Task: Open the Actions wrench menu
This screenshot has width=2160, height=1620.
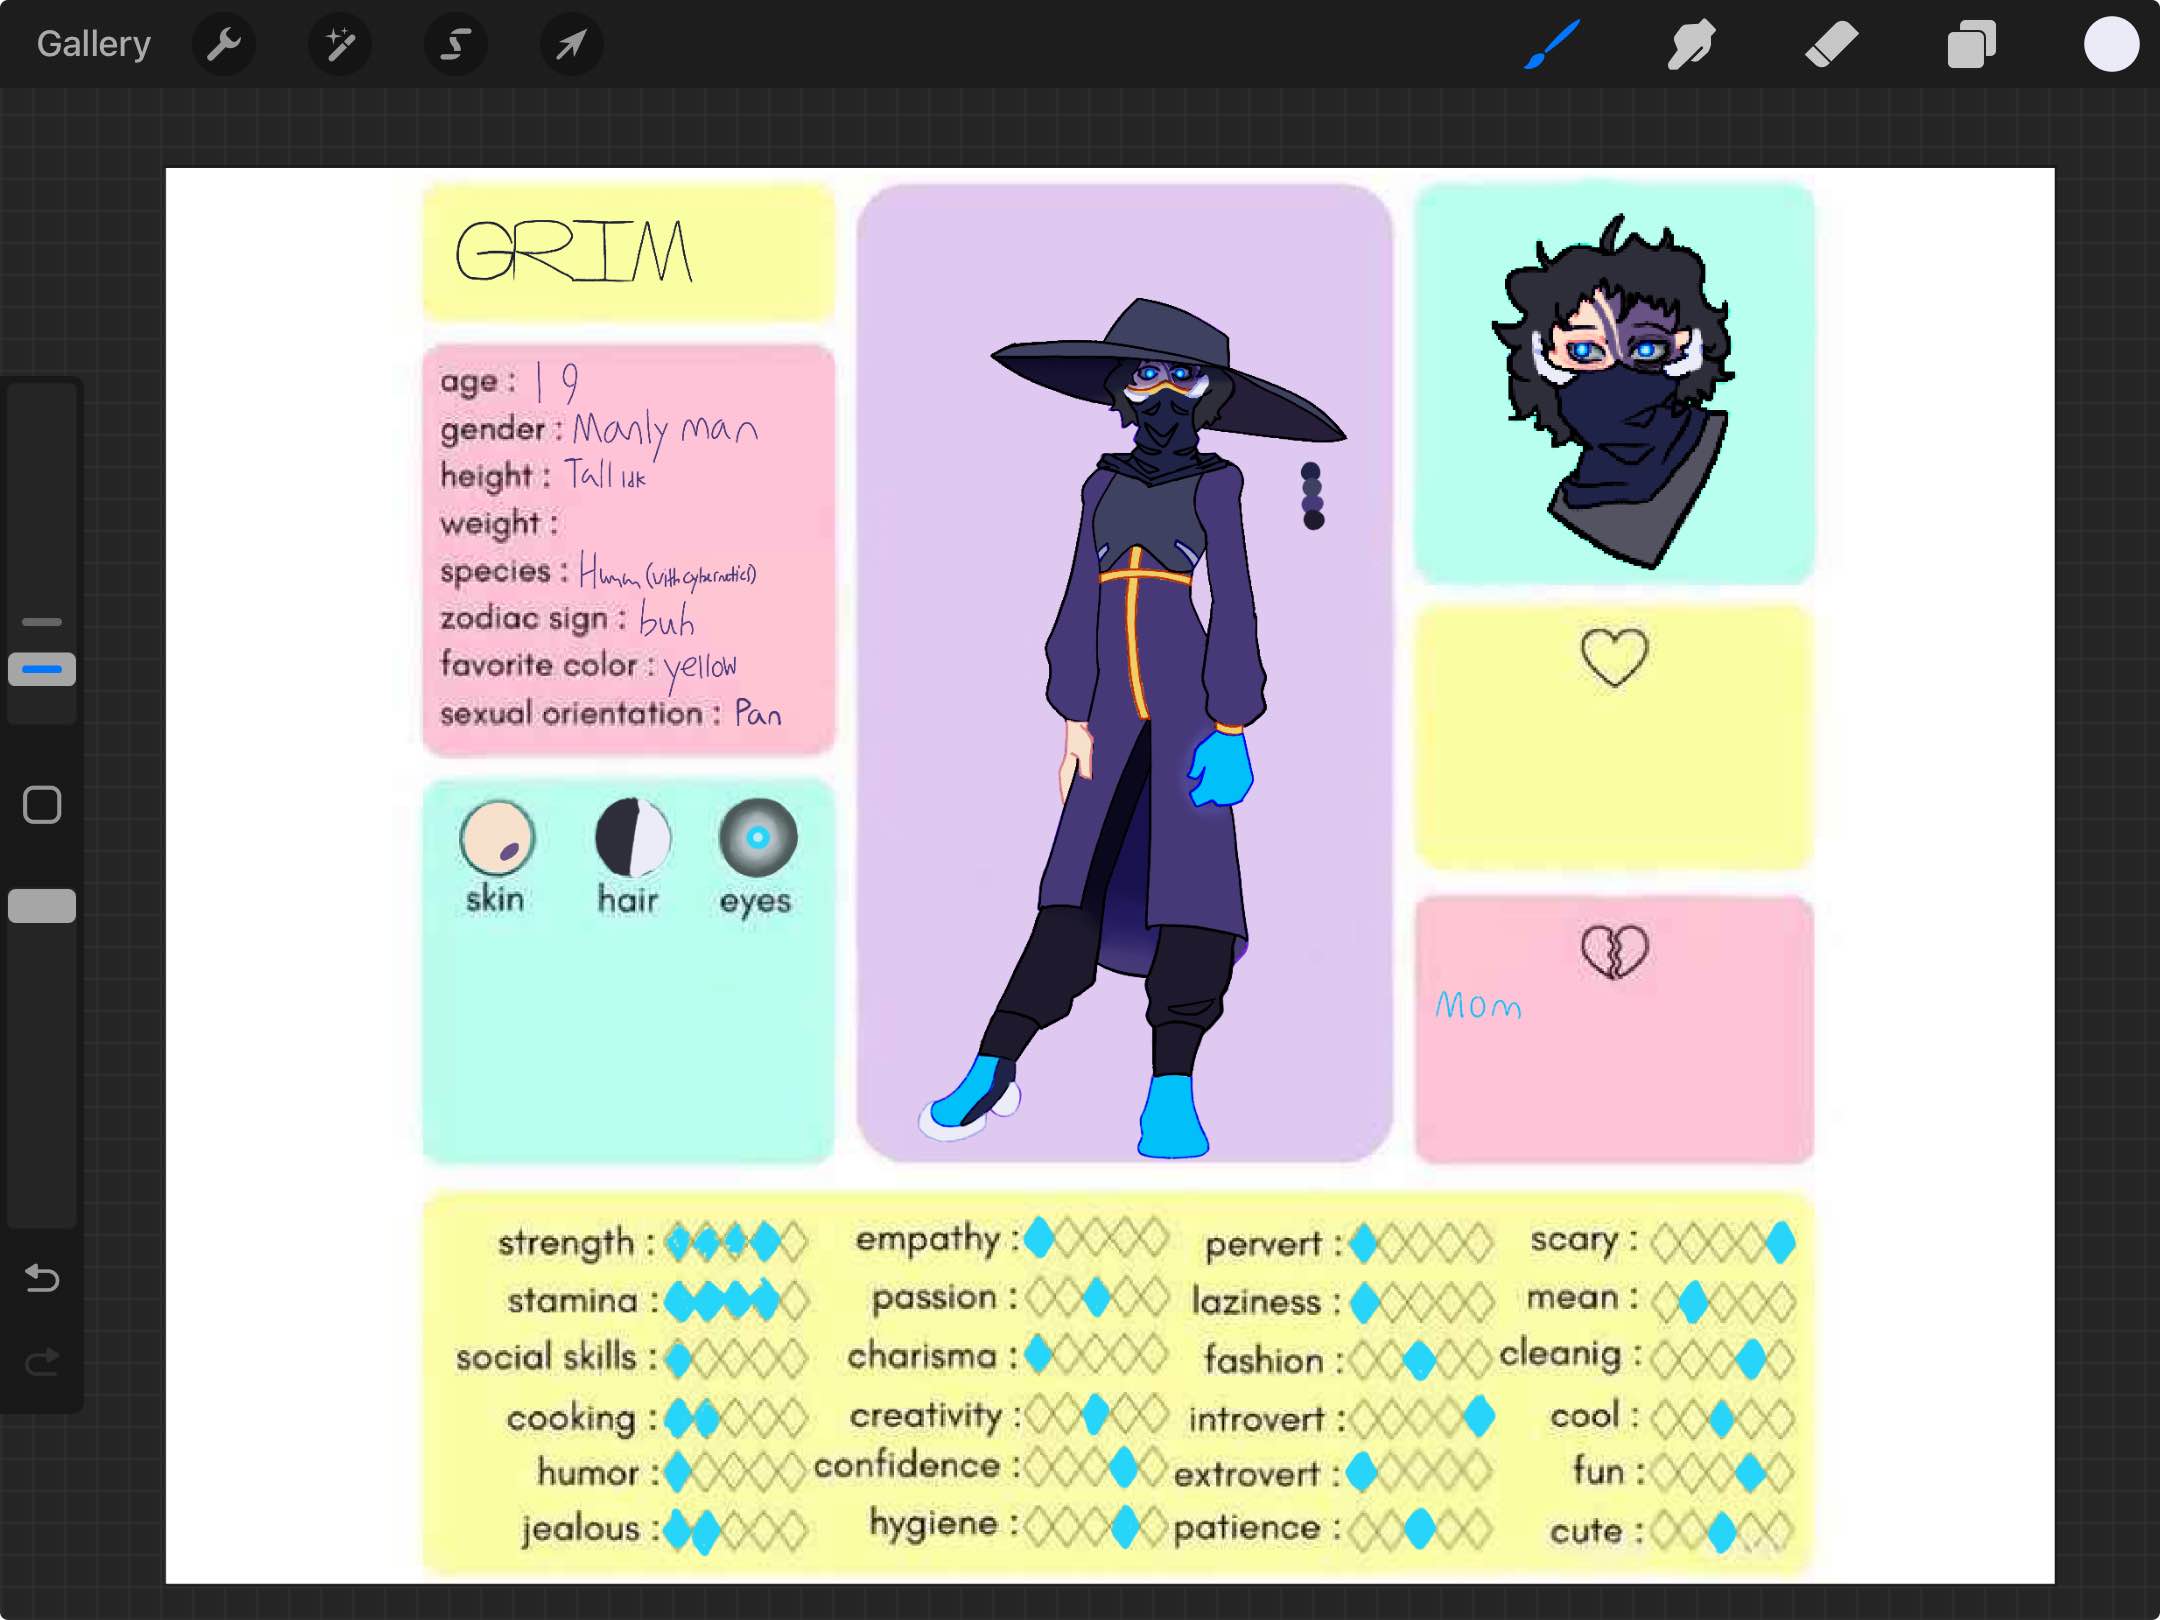Action: 224,44
